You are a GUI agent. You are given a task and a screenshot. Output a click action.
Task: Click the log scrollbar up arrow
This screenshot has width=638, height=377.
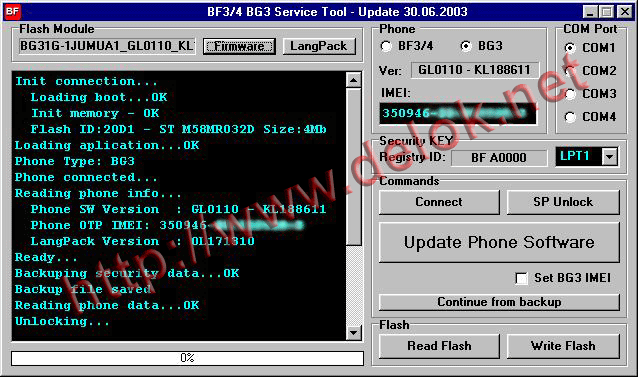coord(353,80)
